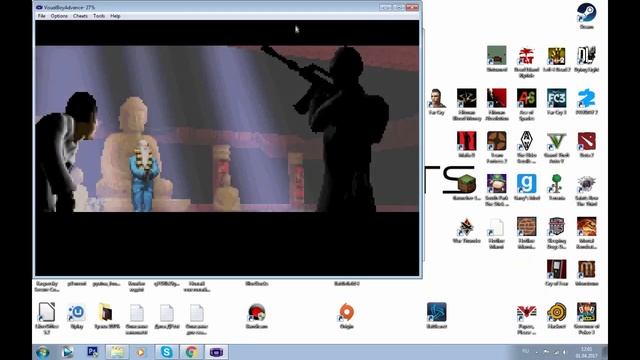Open the Far Cry soldier-face shortcut

436,102
